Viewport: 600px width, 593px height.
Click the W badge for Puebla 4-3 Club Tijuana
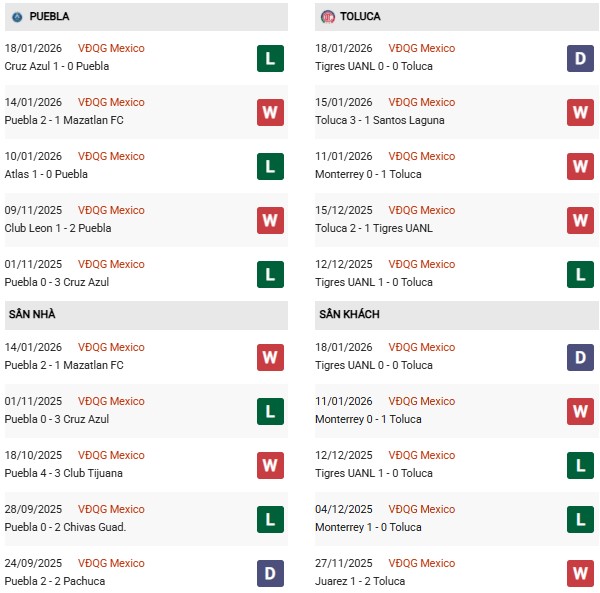tap(270, 464)
